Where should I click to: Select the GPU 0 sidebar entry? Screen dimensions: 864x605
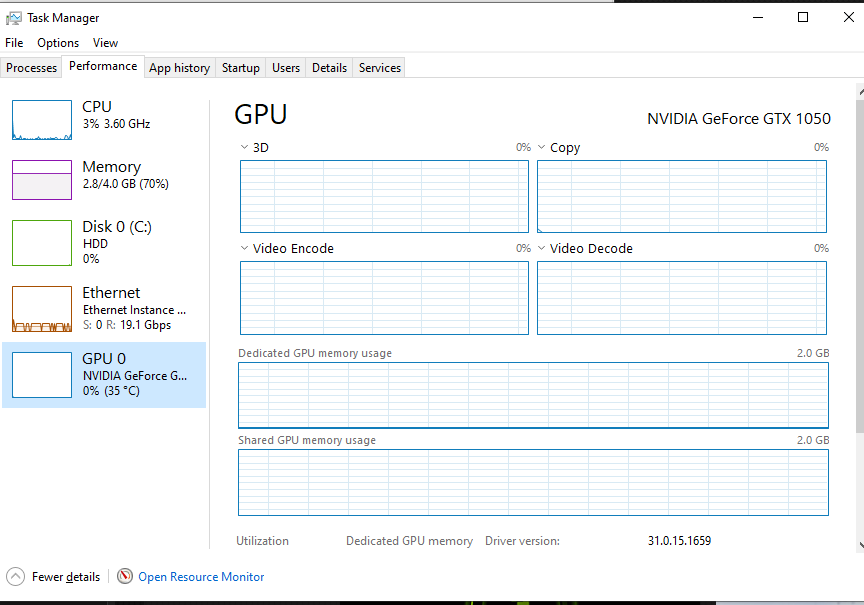(x=104, y=375)
